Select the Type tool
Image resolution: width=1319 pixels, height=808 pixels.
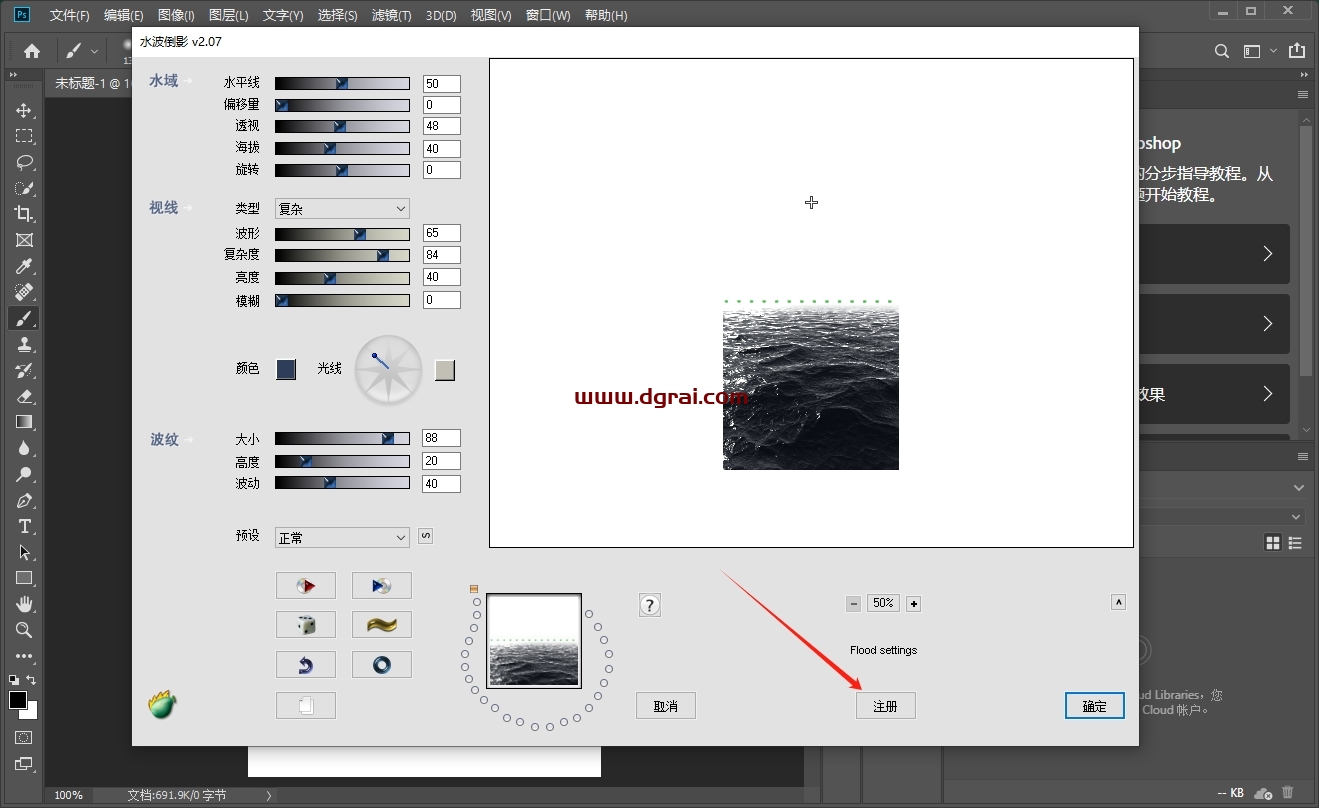tap(24, 526)
